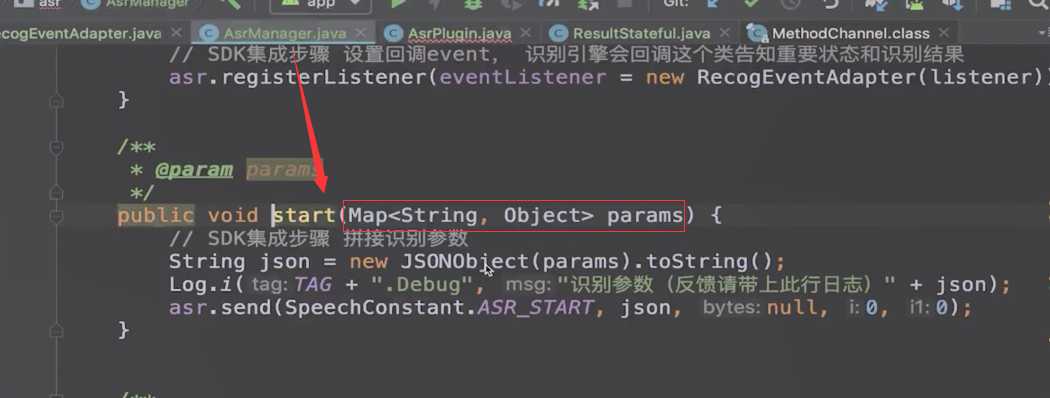
Task: Click the Log.i method call
Action: pos(201,285)
